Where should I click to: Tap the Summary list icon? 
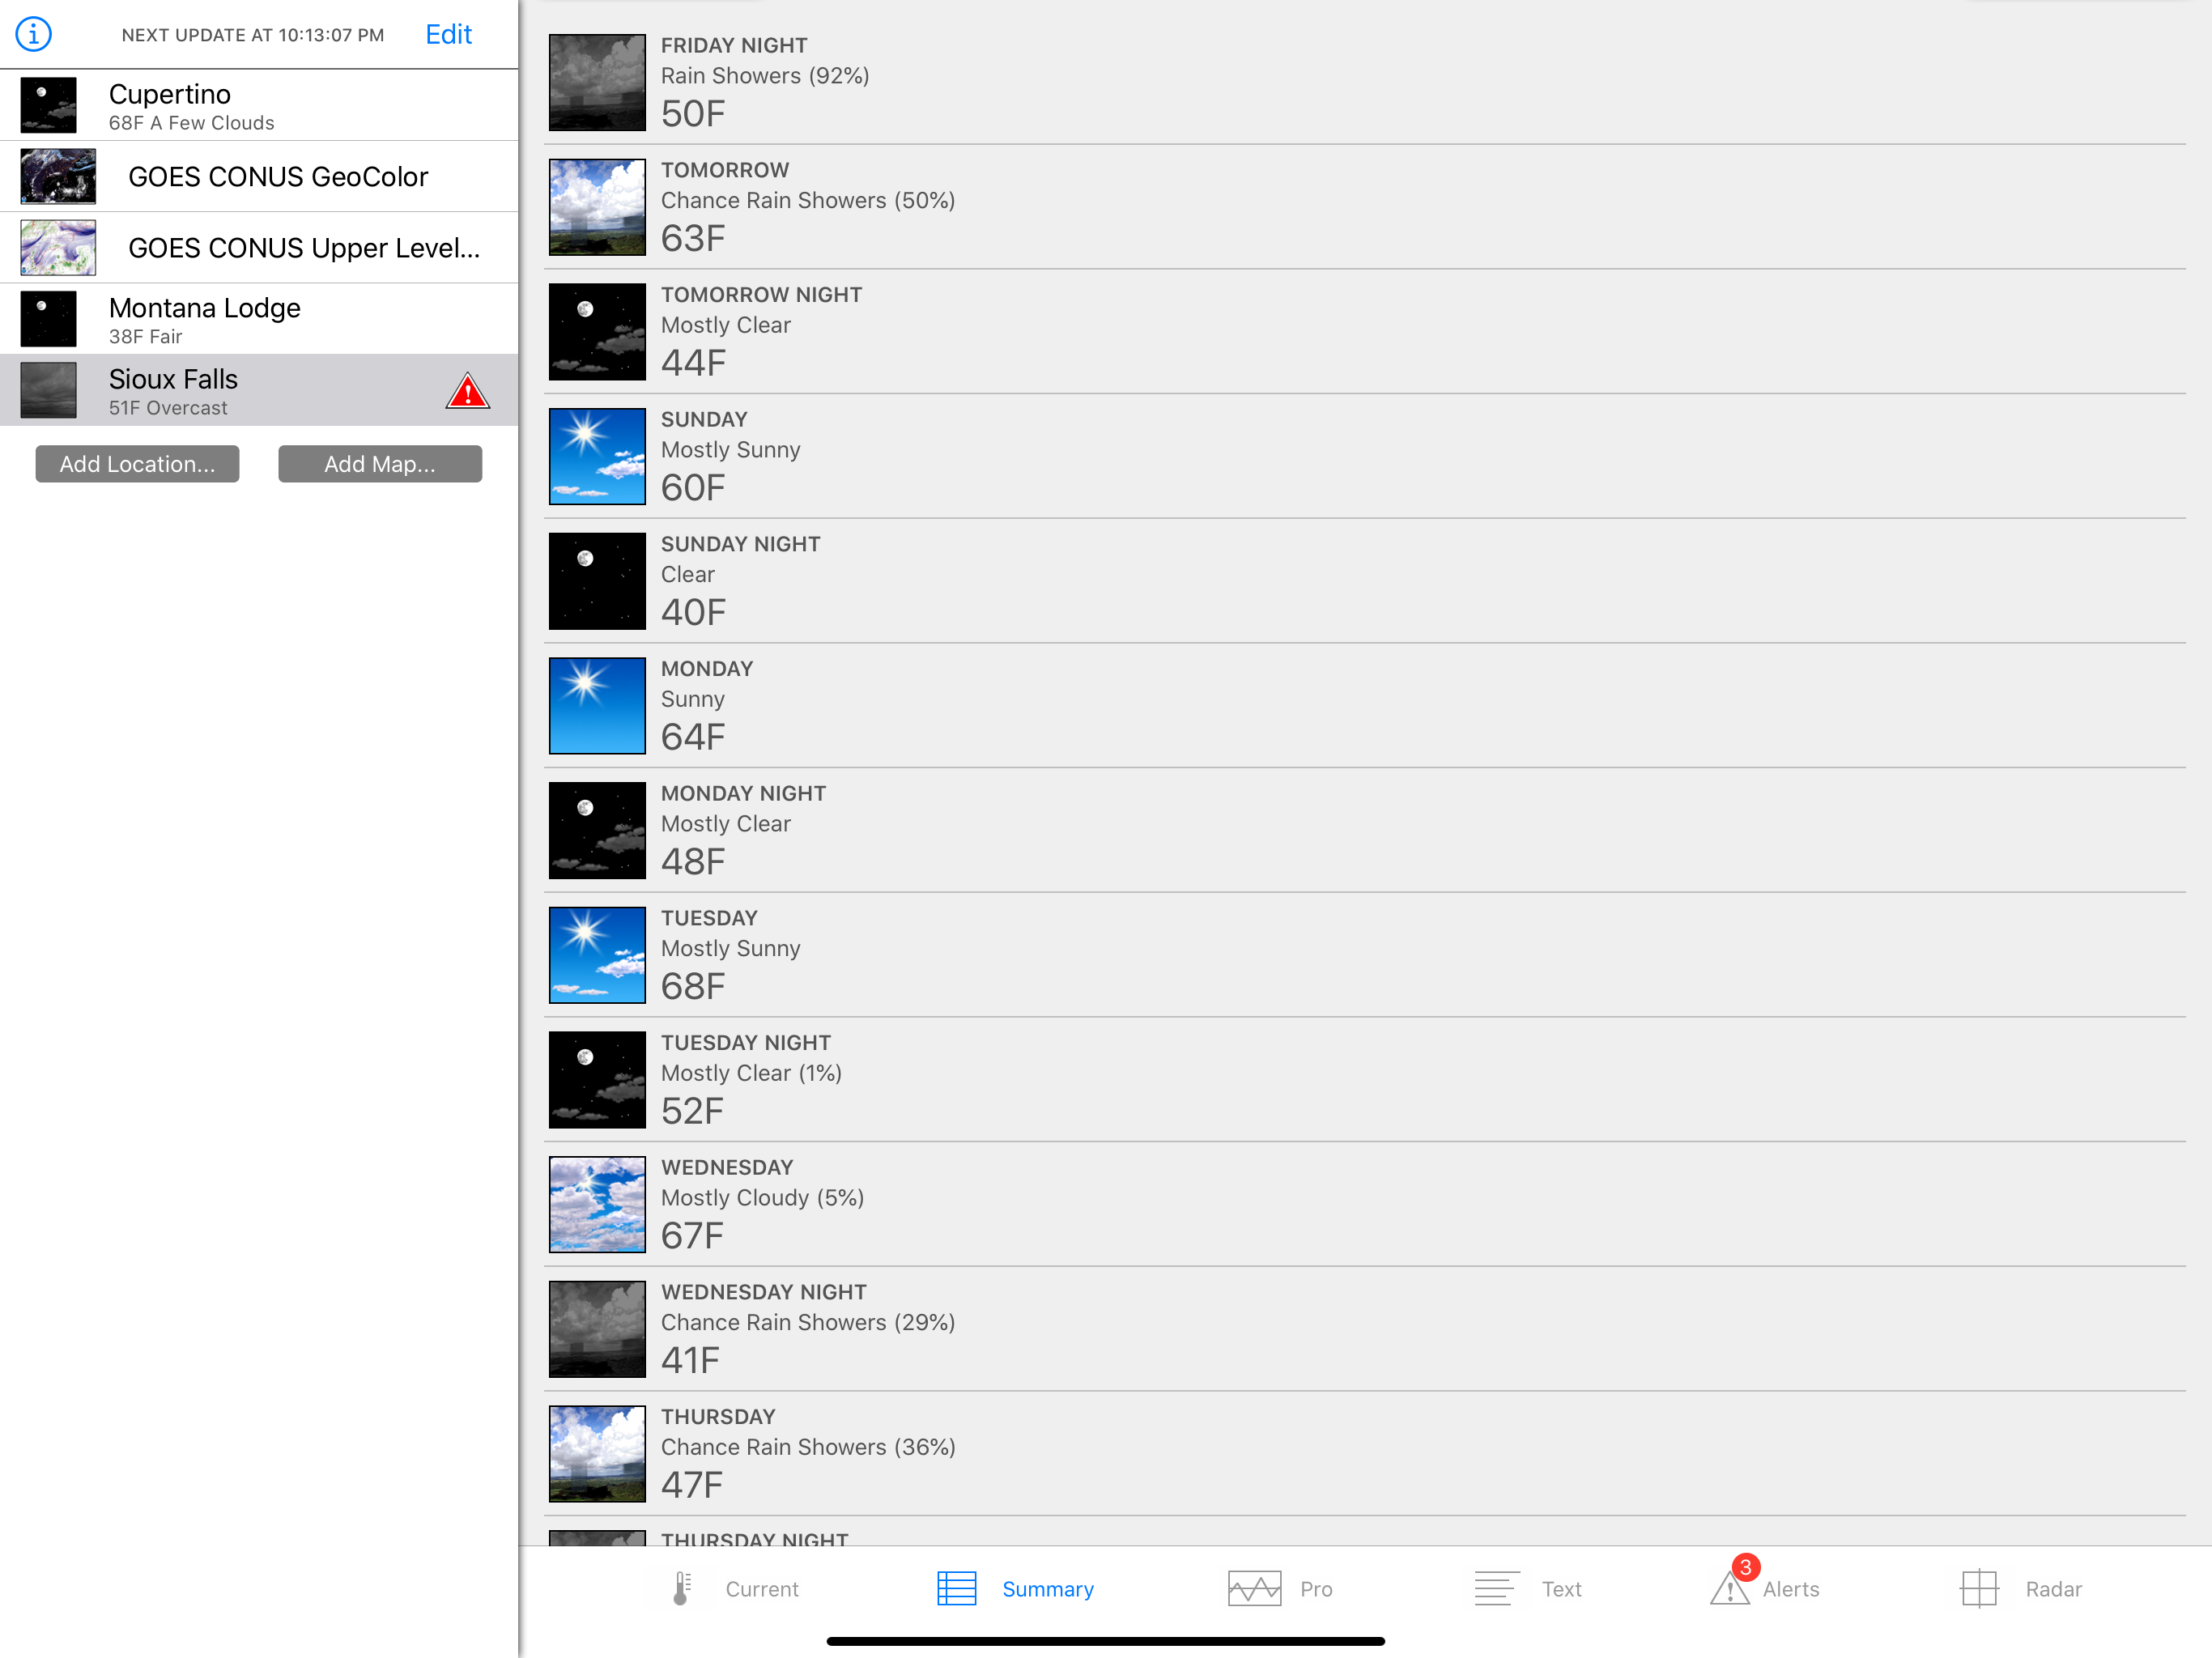(x=956, y=1588)
